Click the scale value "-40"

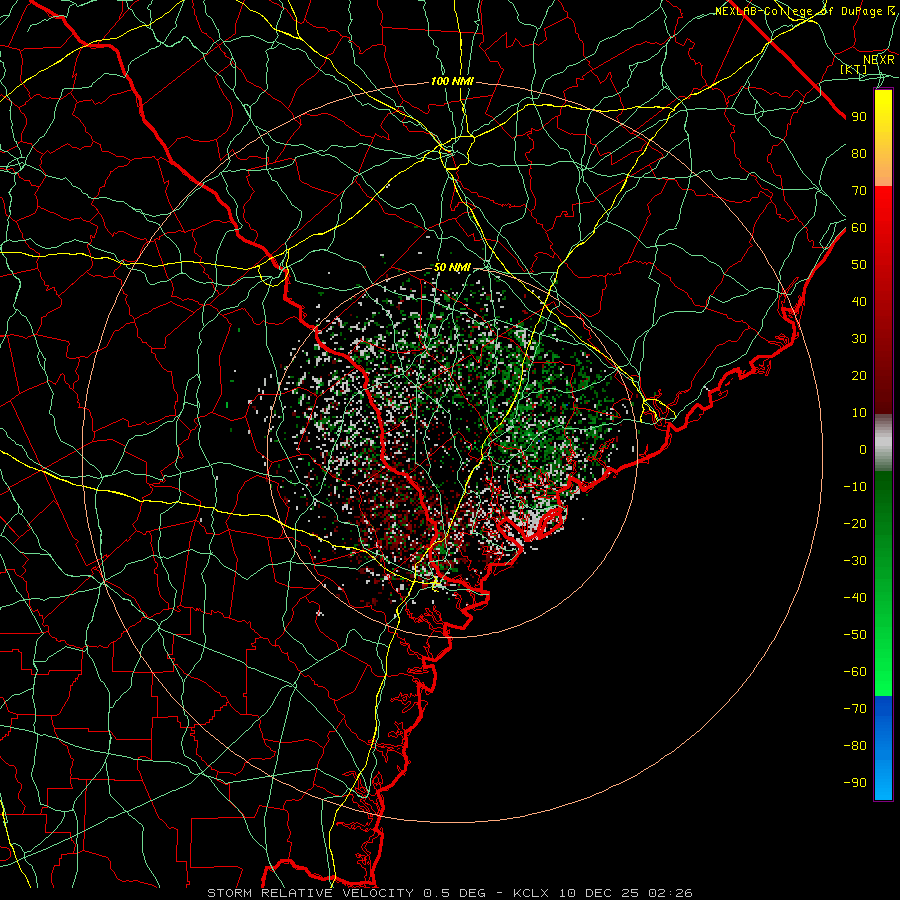[855, 598]
